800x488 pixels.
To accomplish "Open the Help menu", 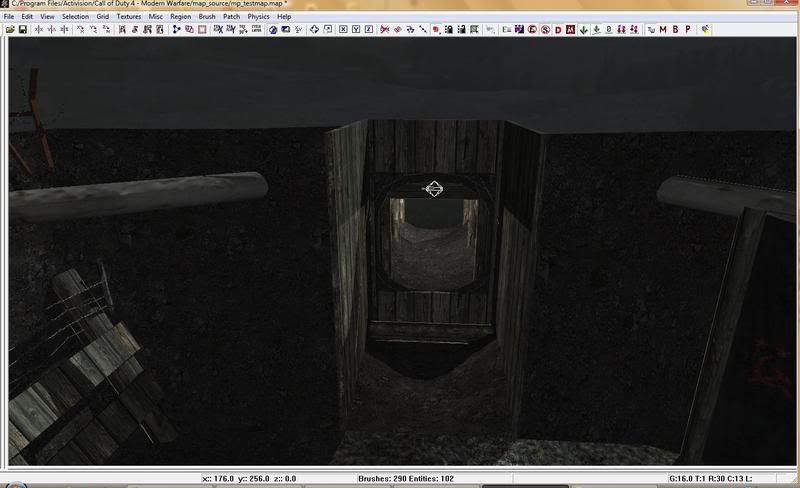I will pos(284,17).
